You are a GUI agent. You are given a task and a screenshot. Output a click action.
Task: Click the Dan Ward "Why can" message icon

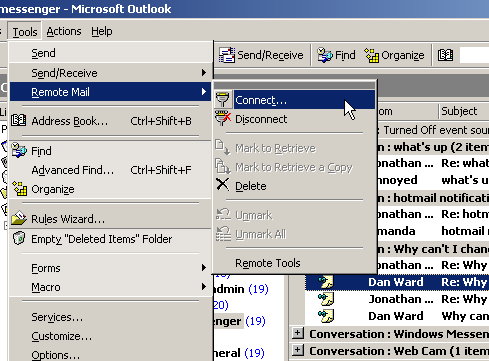click(326, 316)
